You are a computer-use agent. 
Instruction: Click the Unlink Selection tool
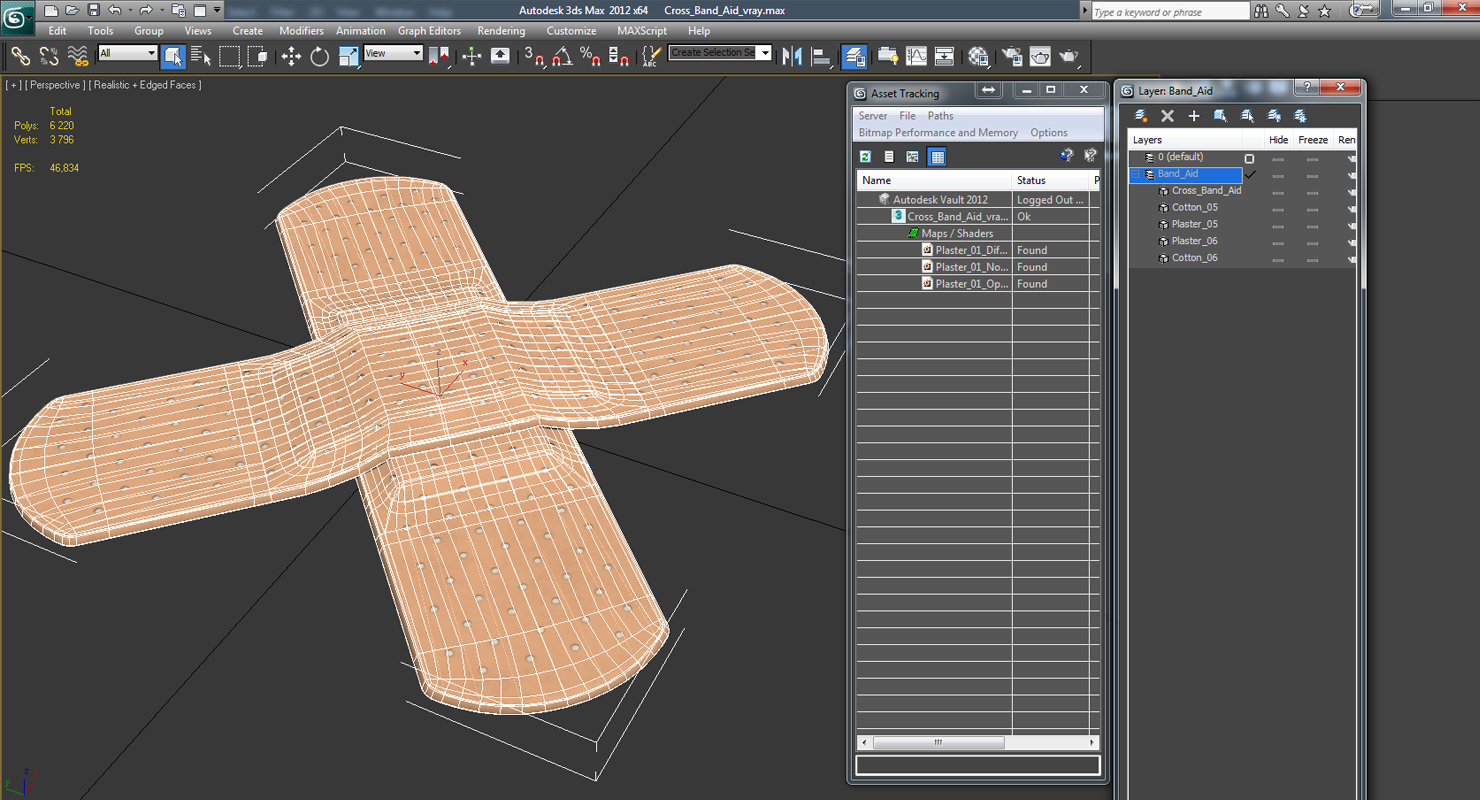(x=48, y=57)
